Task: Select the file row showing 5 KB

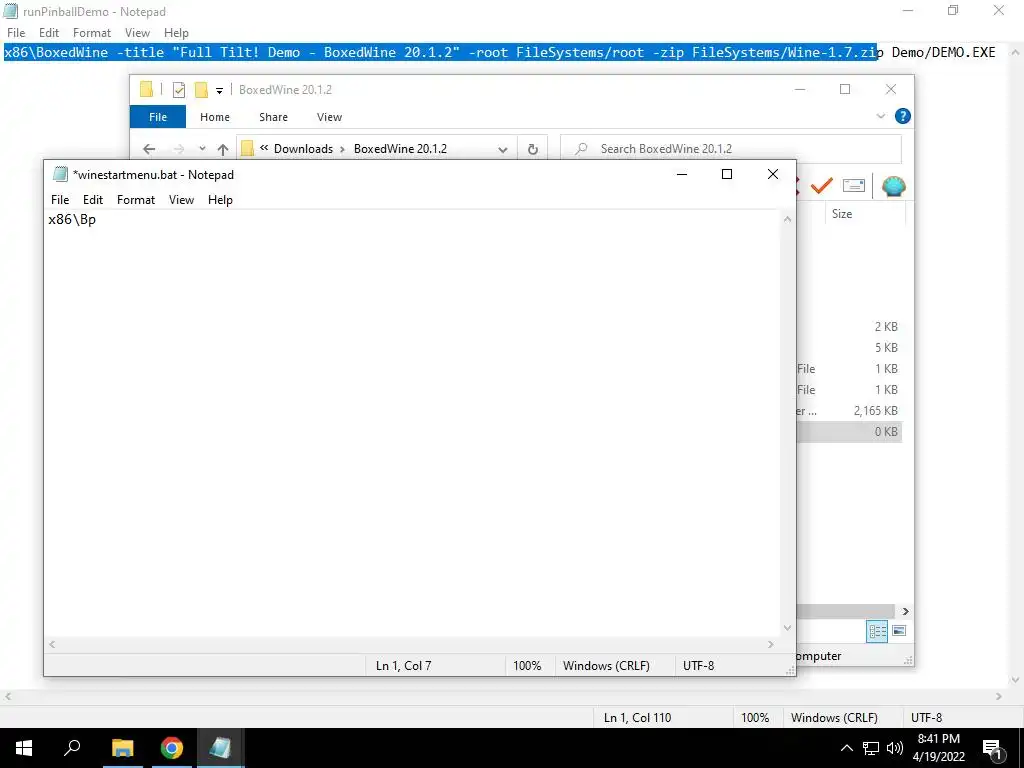Action: pos(850,347)
